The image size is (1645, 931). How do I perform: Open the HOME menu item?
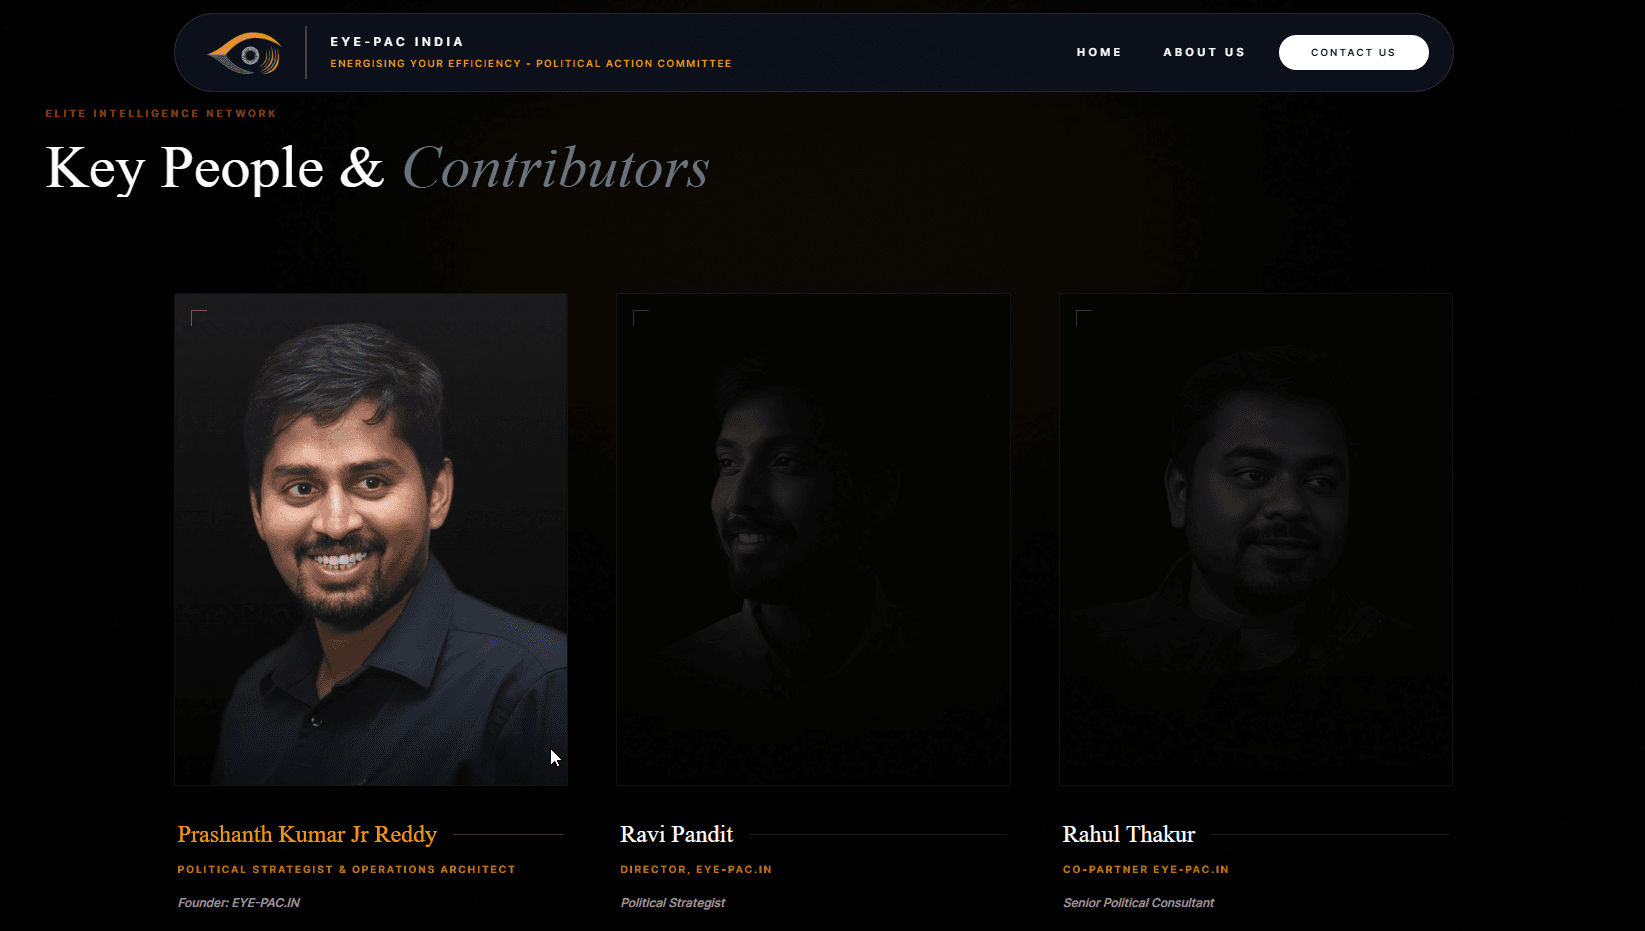point(1099,52)
